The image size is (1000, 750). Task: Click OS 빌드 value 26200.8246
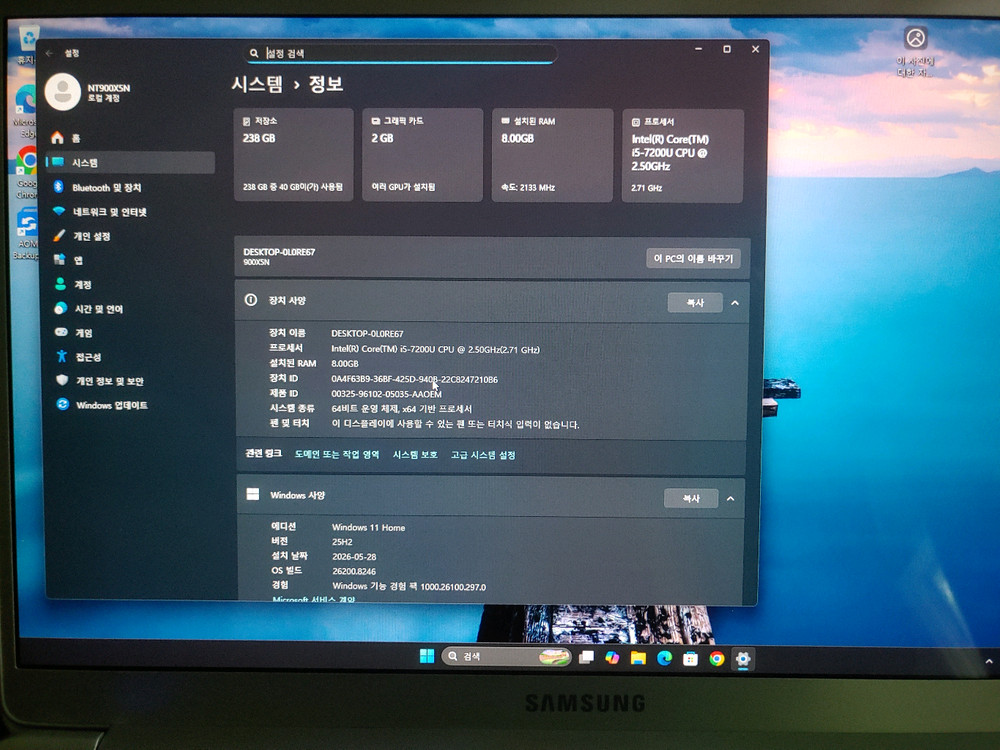[354, 571]
